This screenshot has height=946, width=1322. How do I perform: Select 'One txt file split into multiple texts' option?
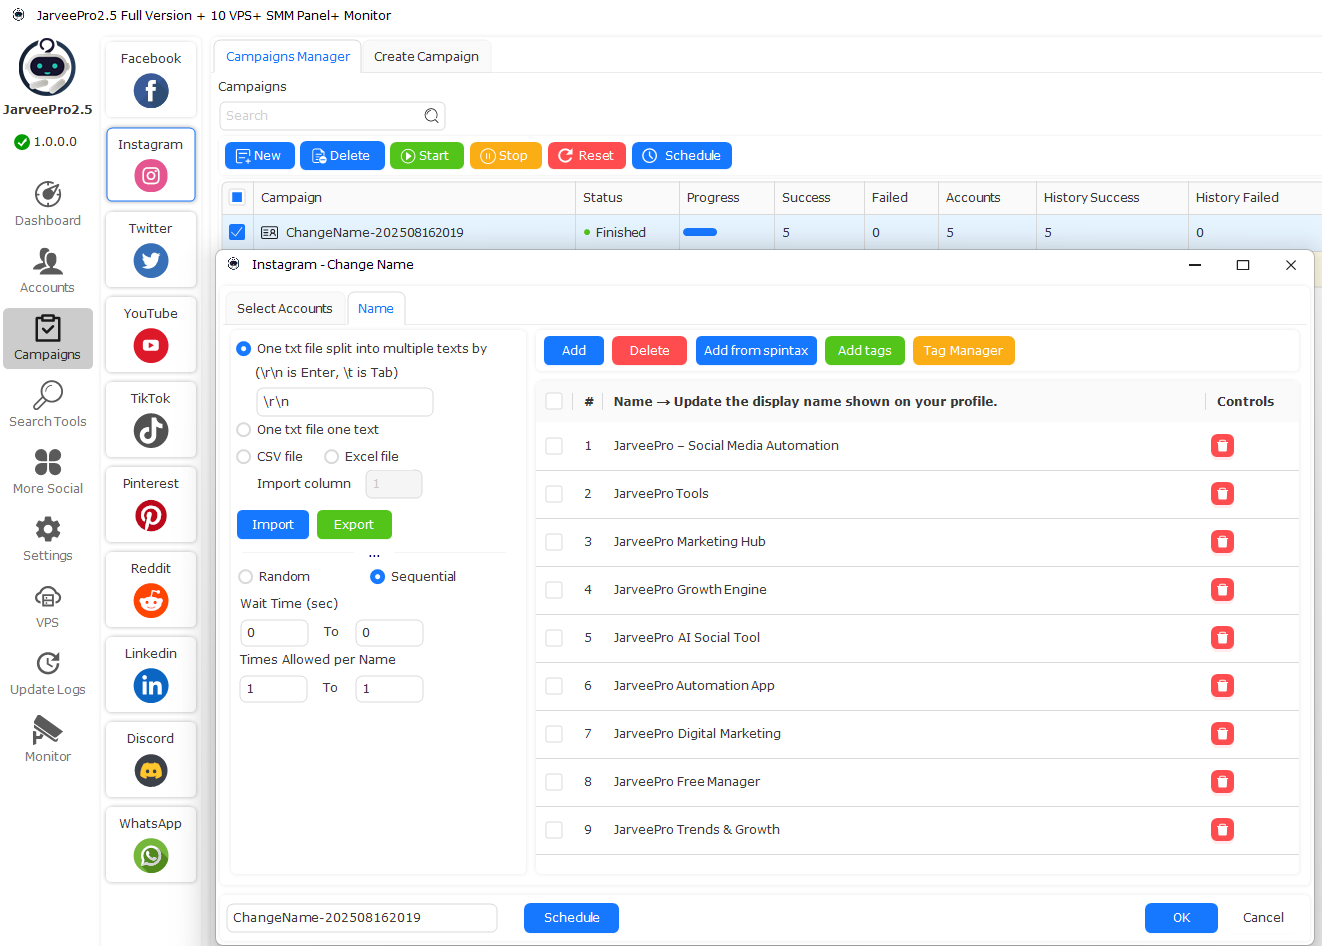244,349
